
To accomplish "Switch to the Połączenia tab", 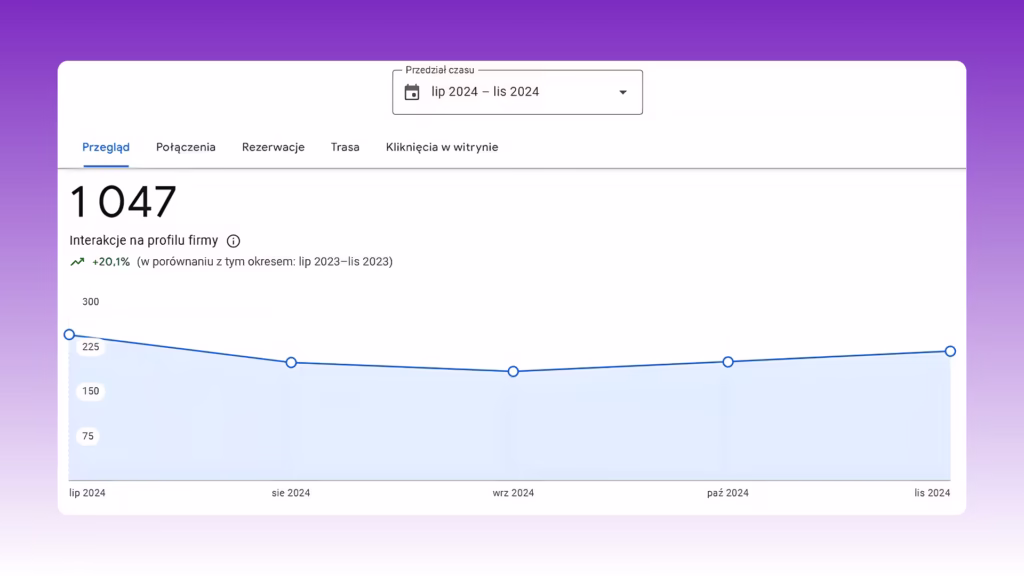I will point(185,147).
